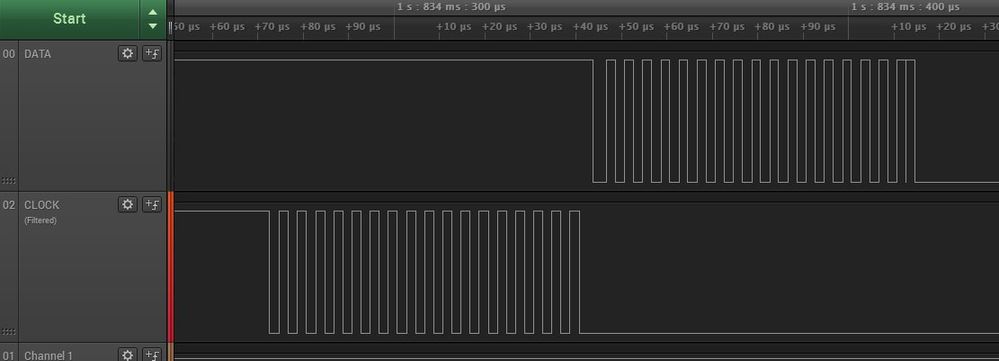Set trigger edge for Channel 1
Image resolution: width=999 pixels, height=361 pixels.
pos(152,355)
